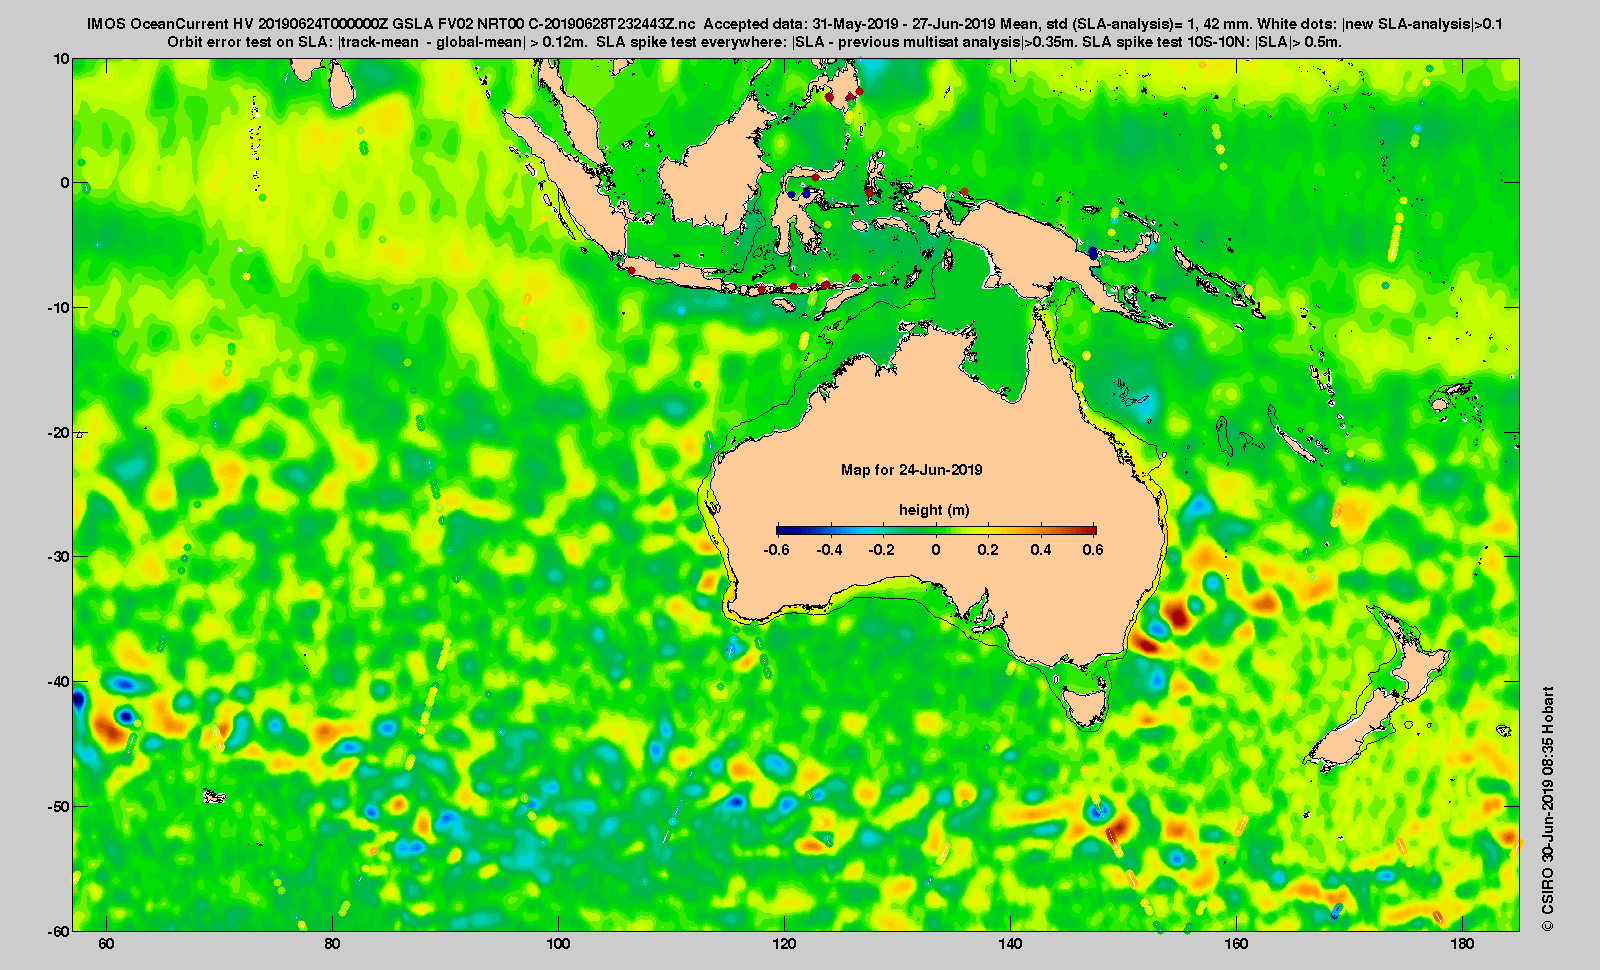The height and width of the screenshot is (970, 1600).
Task: Click latitude axis label -40
Action: pyautogui.click(x=59, y=681)
